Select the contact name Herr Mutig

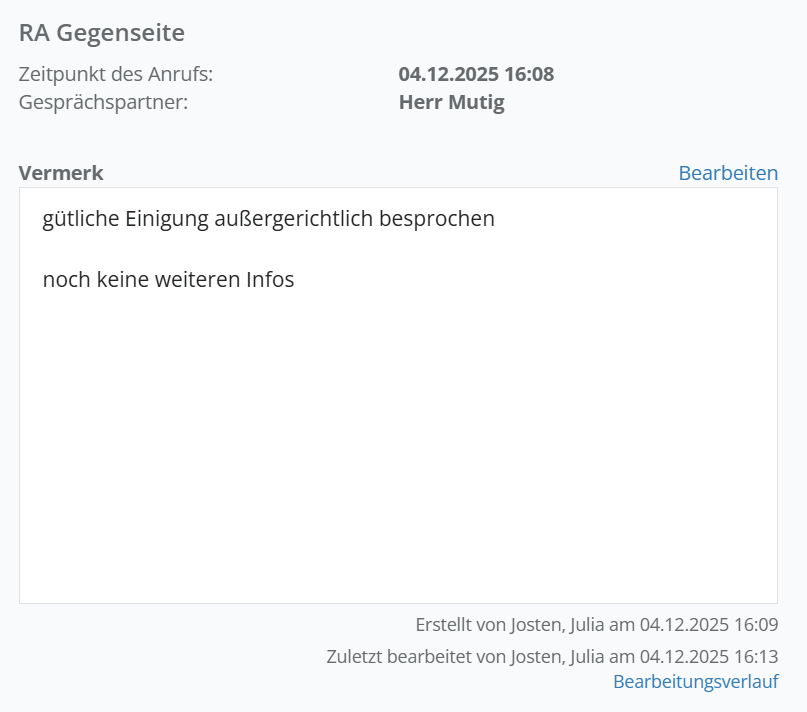coord(451,102)
